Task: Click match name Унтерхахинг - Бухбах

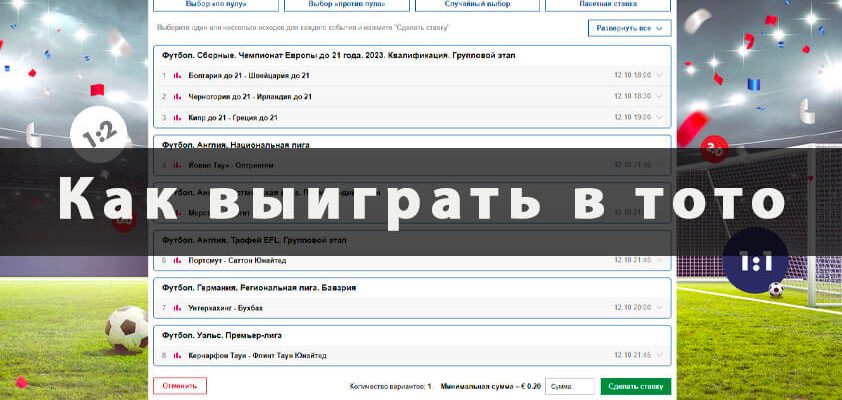Action: pyautogui.click(x=226, y=308)
